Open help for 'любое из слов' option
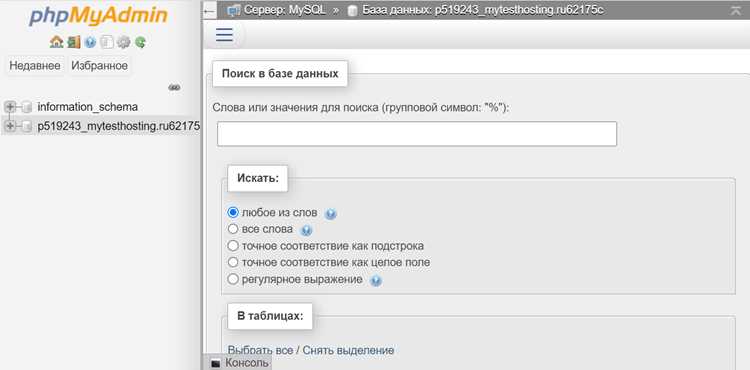Viewport: 750px width, 370px height. [x=331, y=214]
